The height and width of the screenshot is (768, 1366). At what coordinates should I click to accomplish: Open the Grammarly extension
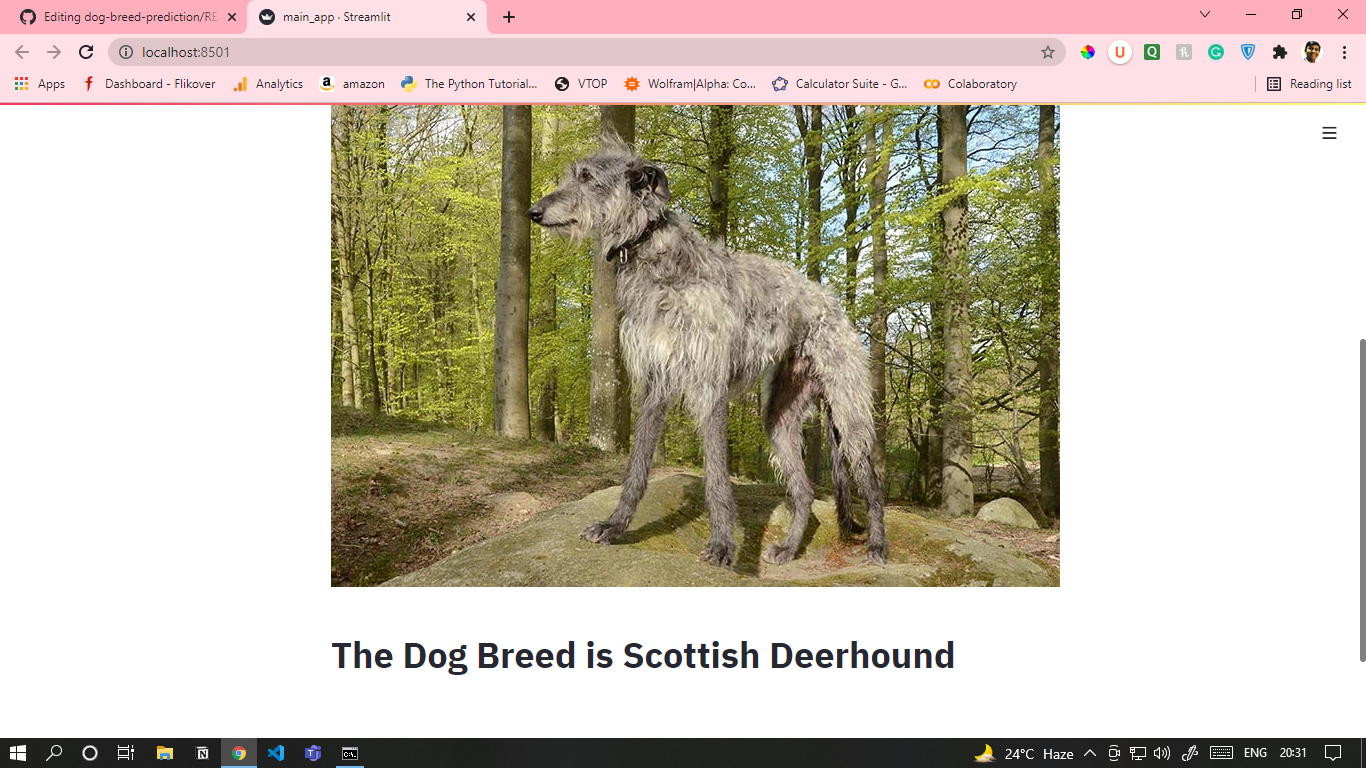[1215, 51]
